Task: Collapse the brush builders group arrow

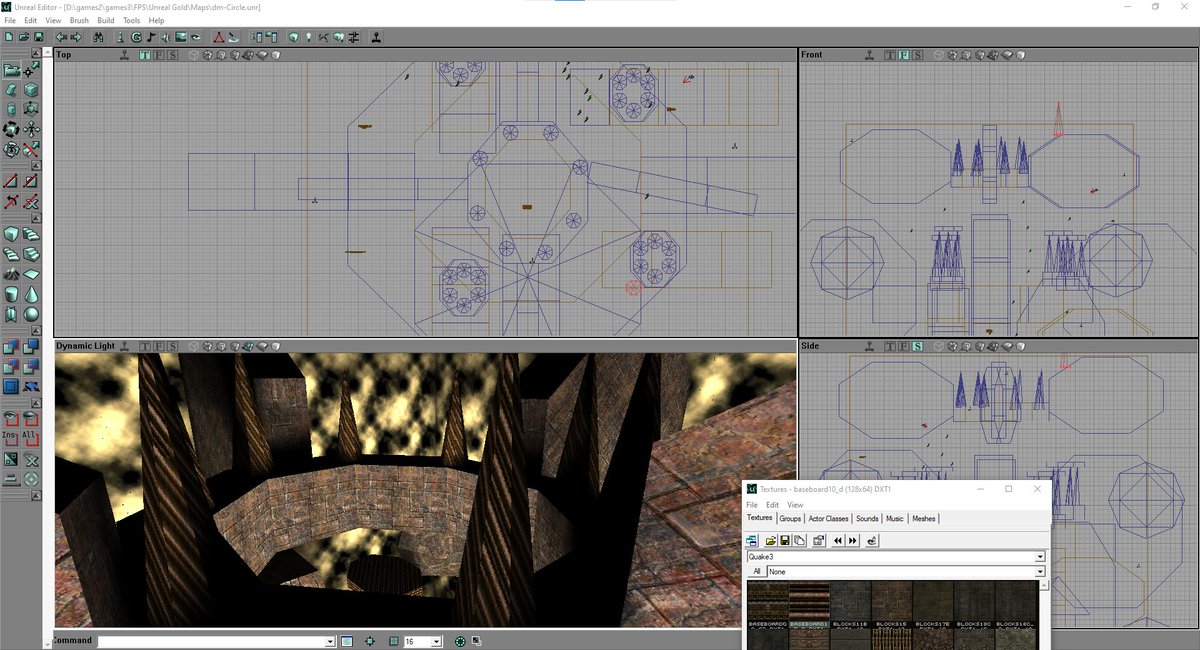Action: pyautogui.click(x=36, y=219)
